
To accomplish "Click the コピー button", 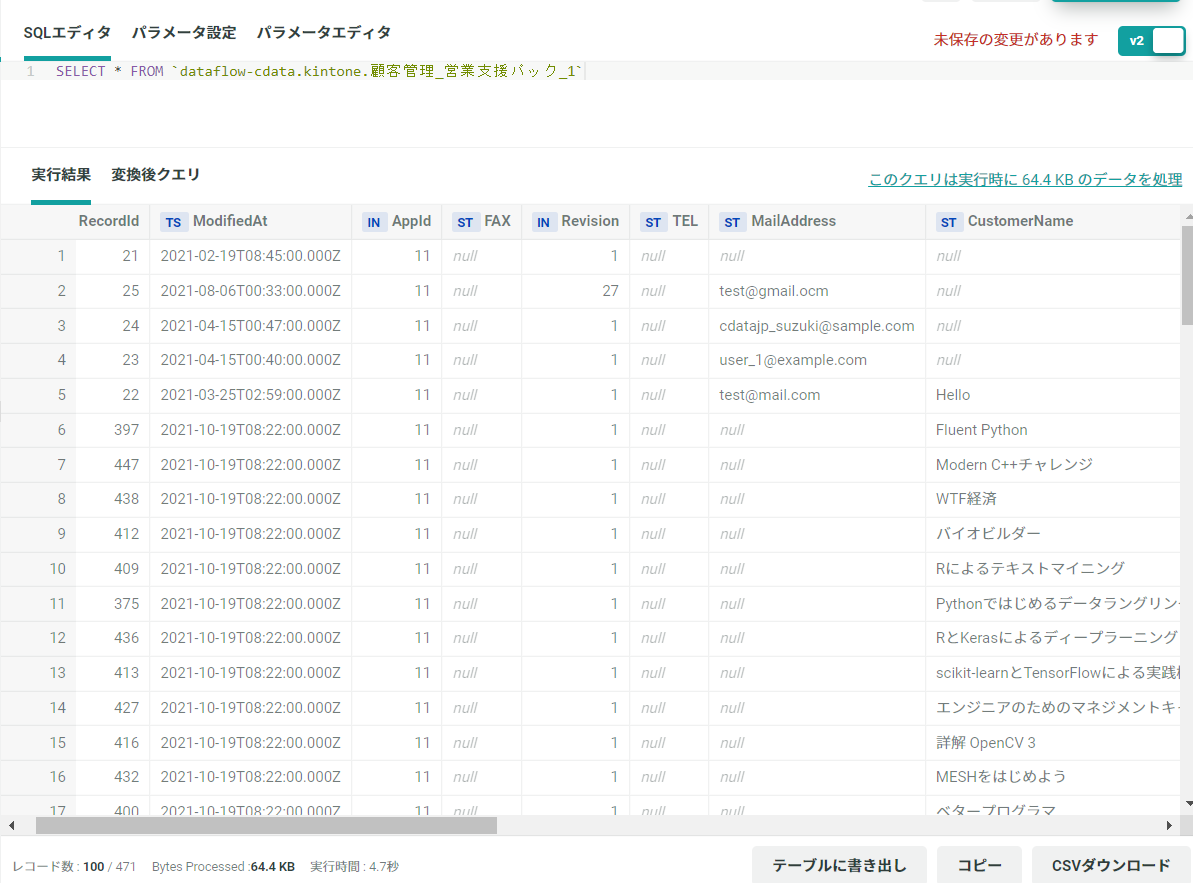I will [x=979, y=866].
